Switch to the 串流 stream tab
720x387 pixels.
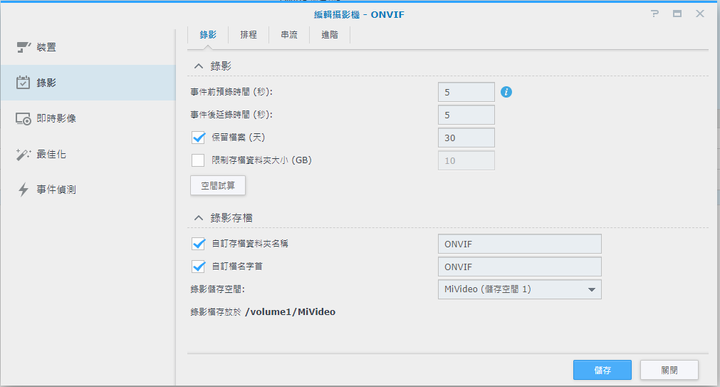pos(289,35)
